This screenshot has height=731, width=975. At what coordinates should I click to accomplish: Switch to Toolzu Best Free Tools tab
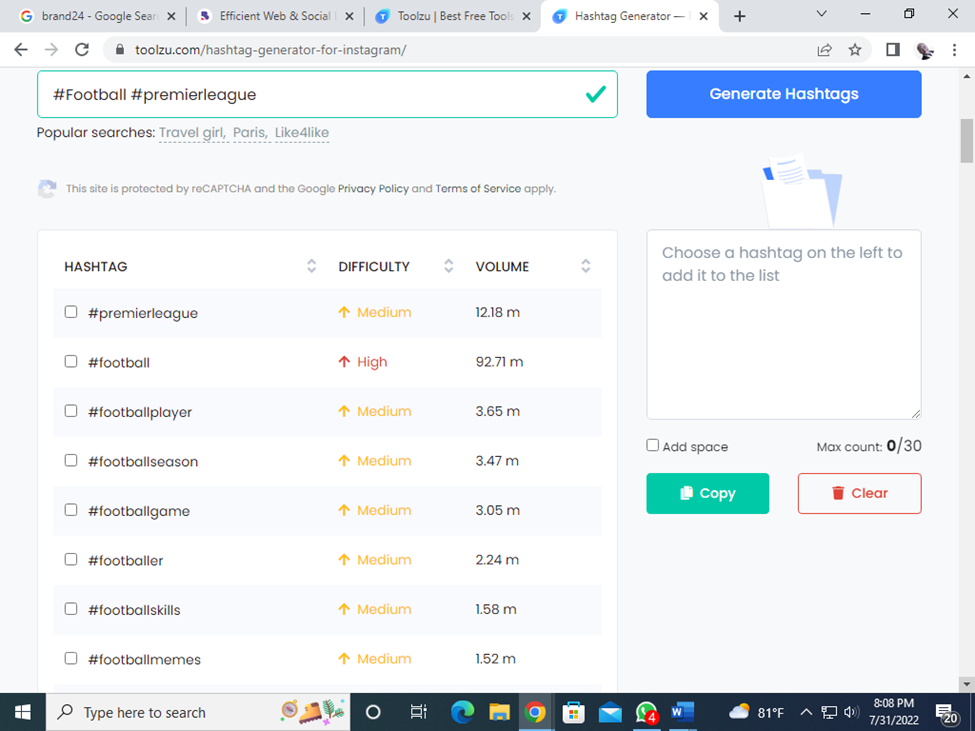(x=453, y=16)
